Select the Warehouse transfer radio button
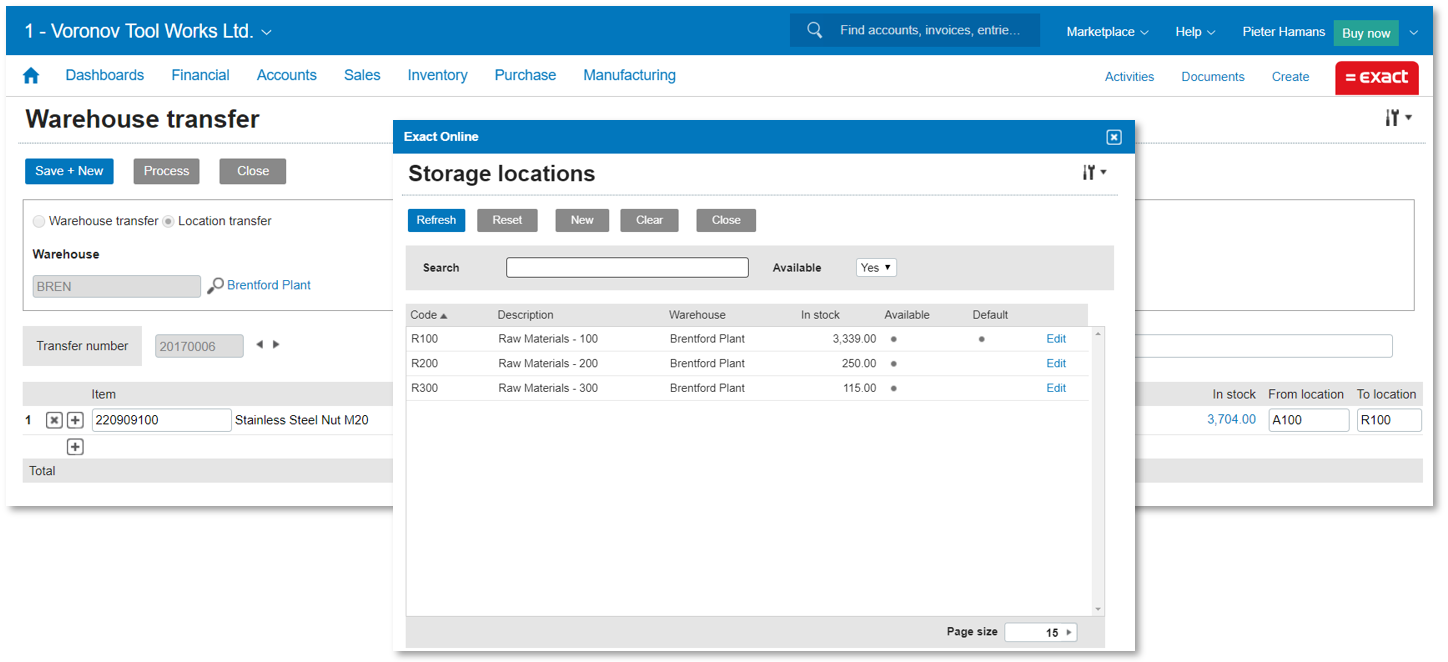 click(x=39, y=221)
